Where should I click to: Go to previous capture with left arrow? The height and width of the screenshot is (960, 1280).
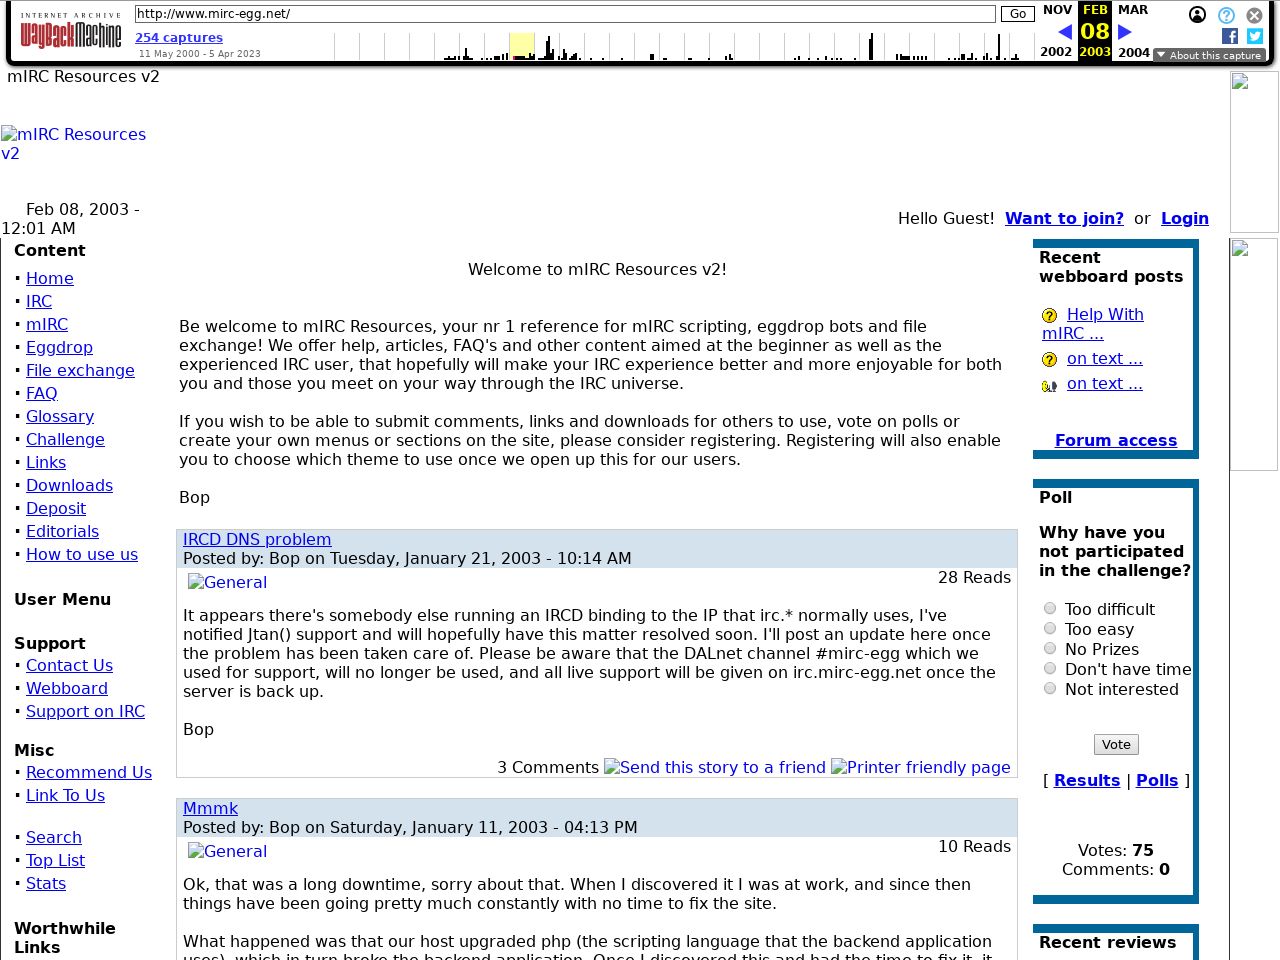[x=1064, y=32]
